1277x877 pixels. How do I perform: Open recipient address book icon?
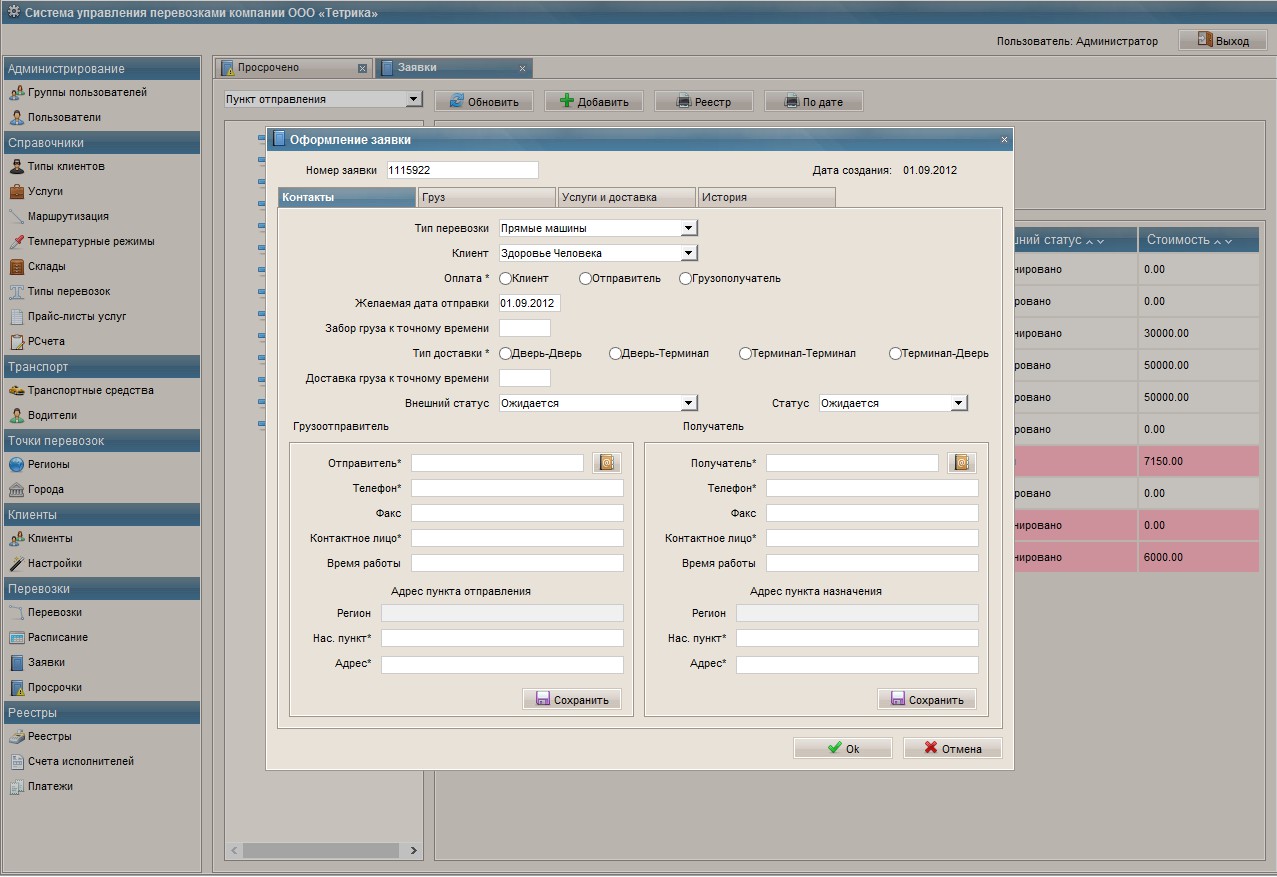tap(962, 463)
